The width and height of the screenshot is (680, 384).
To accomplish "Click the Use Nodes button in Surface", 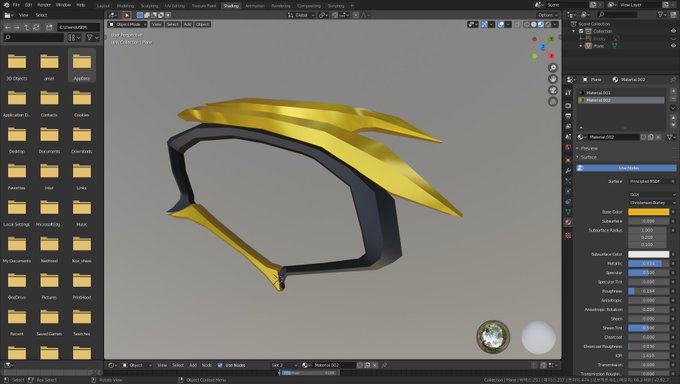I will pos(626,168).
